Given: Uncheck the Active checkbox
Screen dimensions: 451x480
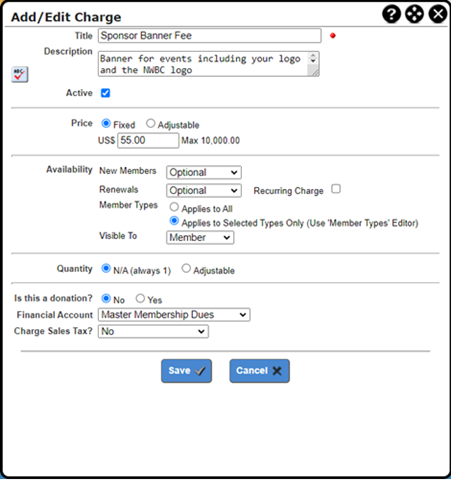Looking at the screenshot, I should tap(105, 93).
